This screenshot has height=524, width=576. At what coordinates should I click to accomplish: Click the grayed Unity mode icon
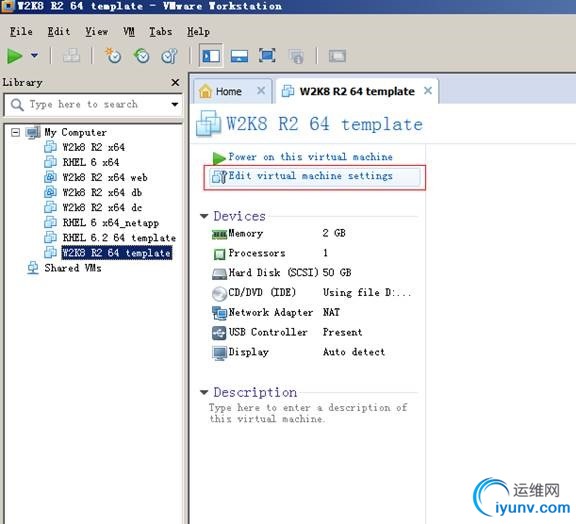296,57
